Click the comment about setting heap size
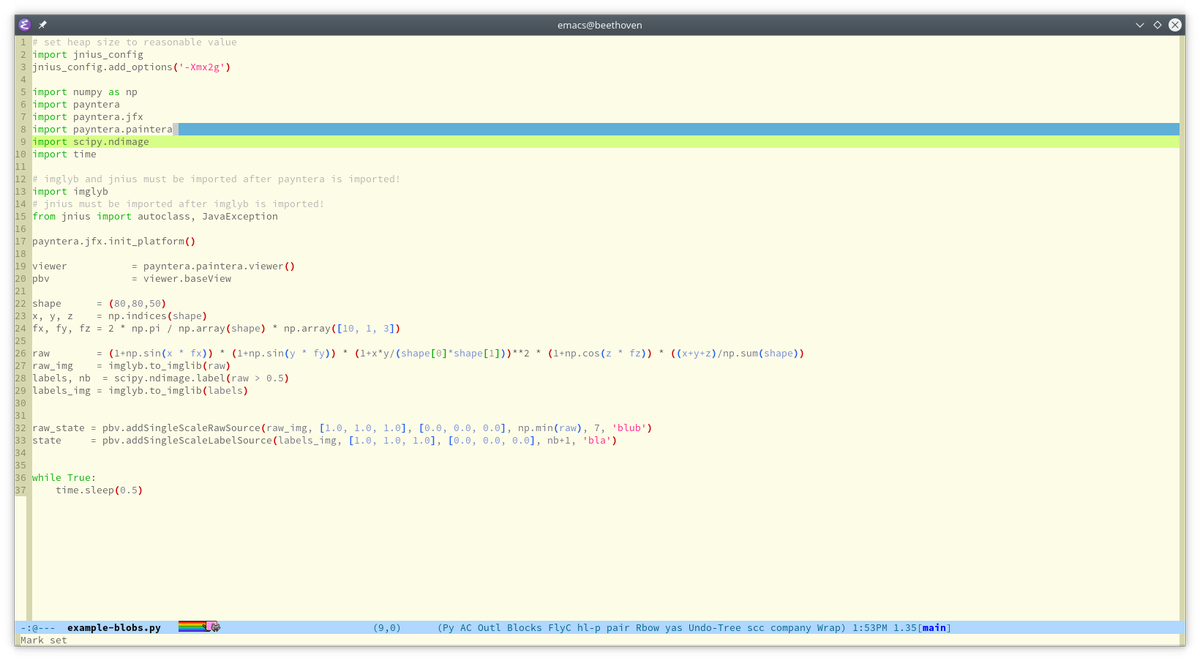The width and height of the screenshot is (1200, 661). click(135, 42)
